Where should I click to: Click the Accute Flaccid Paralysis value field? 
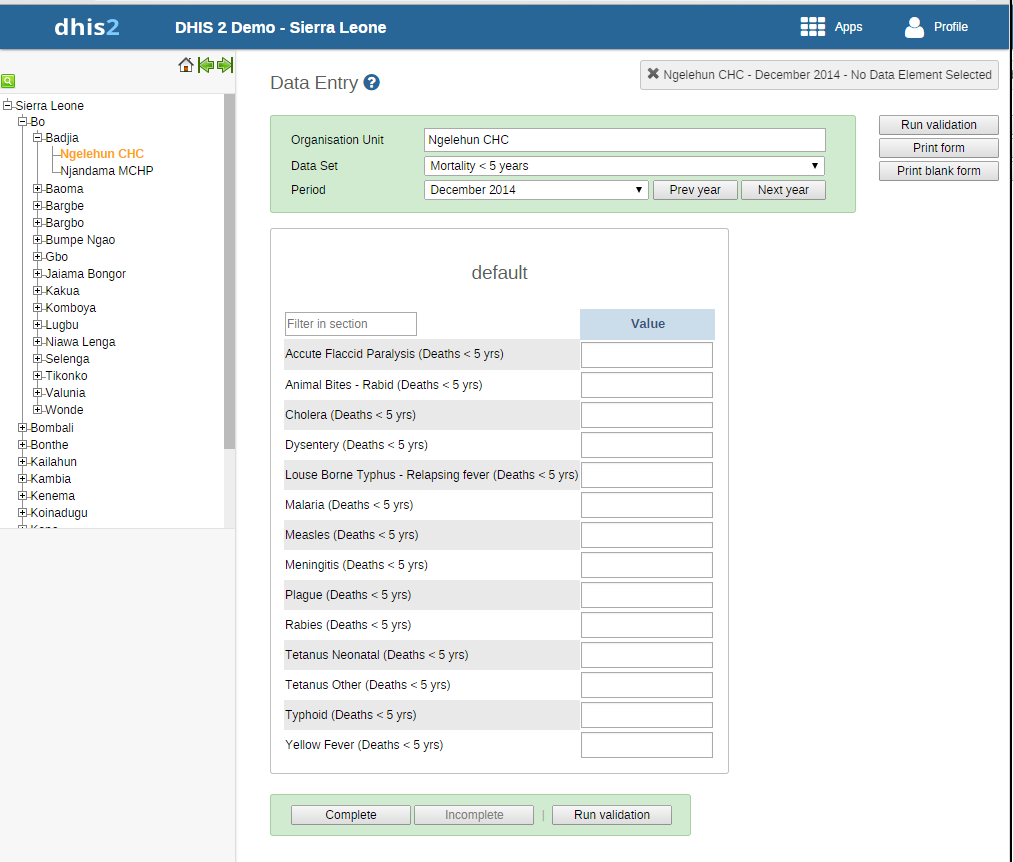(647, 355)
